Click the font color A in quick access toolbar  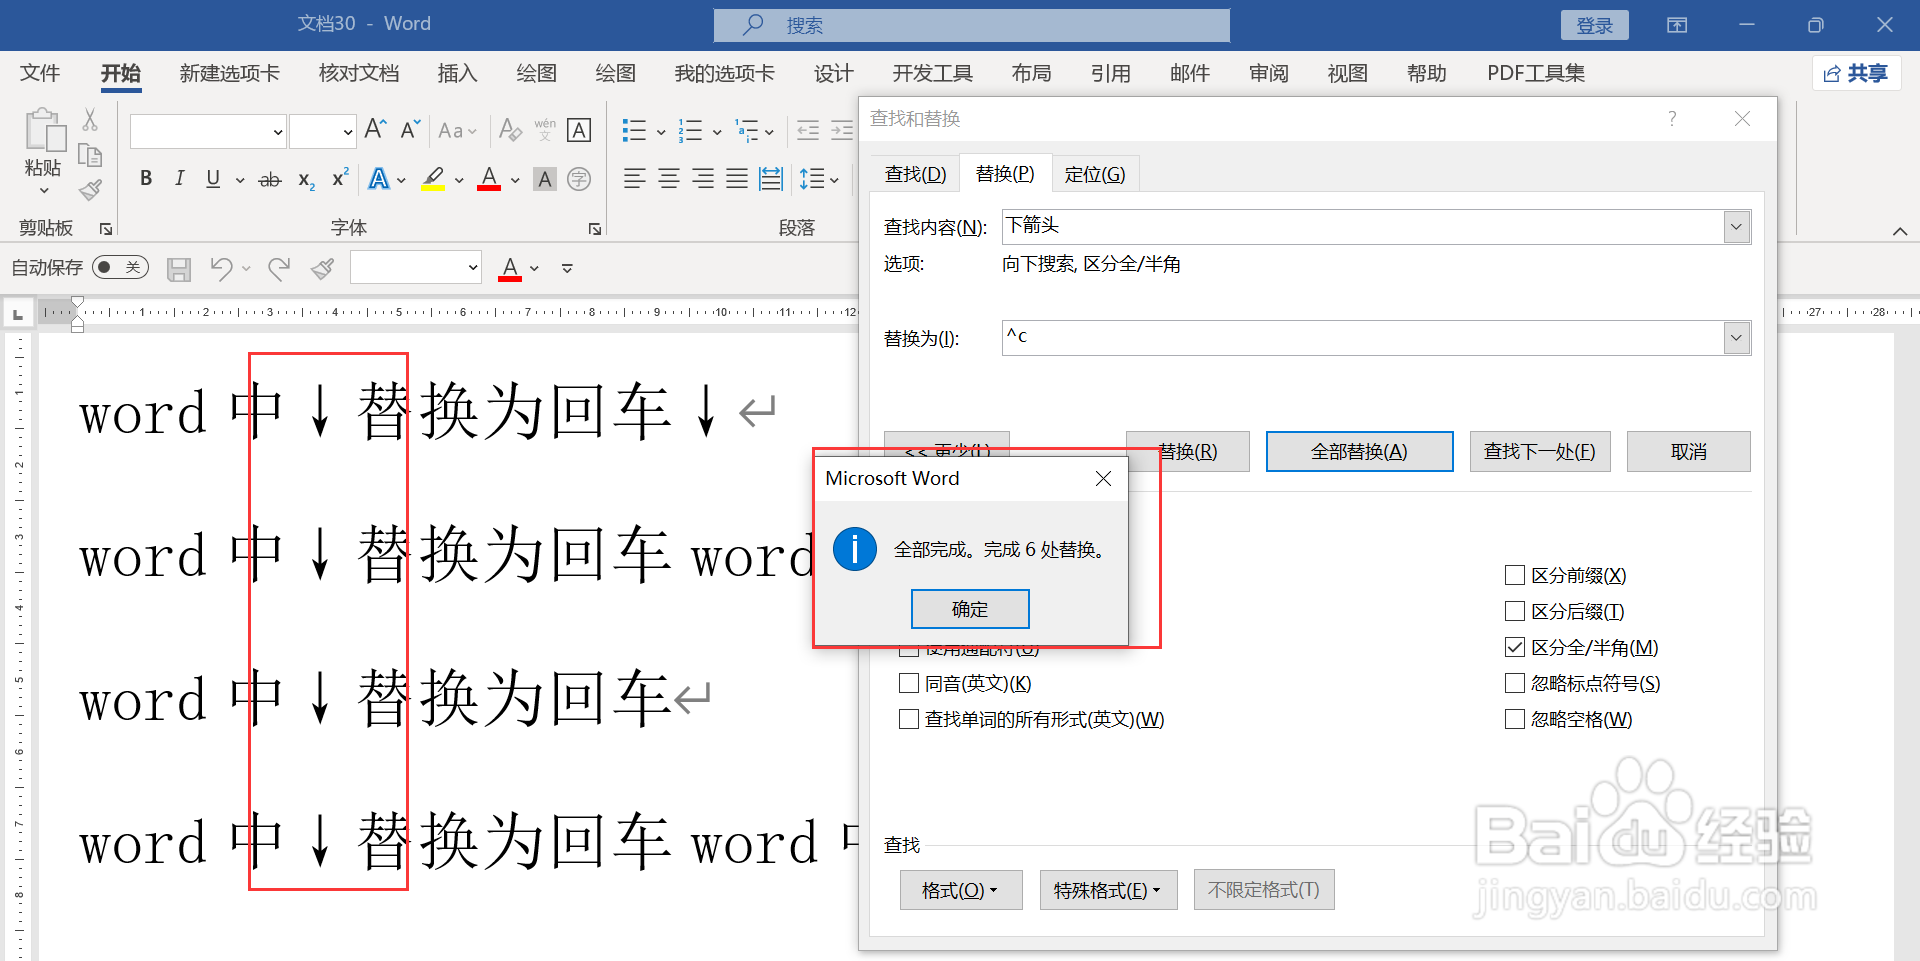510,268
